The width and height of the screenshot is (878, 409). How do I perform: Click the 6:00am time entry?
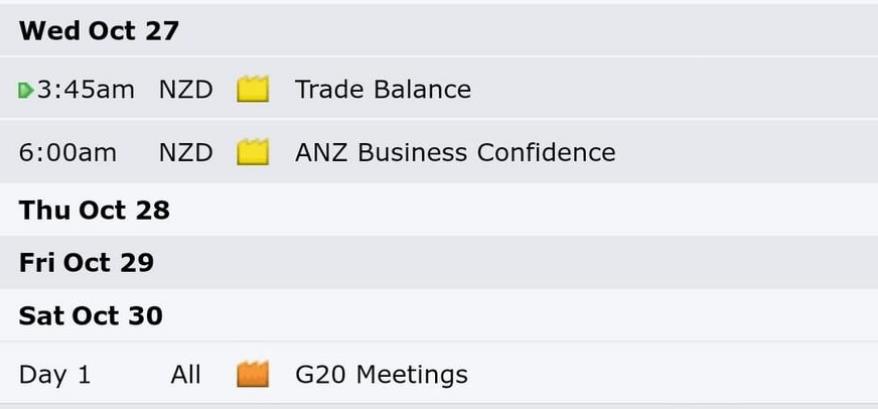coord(68,152)
